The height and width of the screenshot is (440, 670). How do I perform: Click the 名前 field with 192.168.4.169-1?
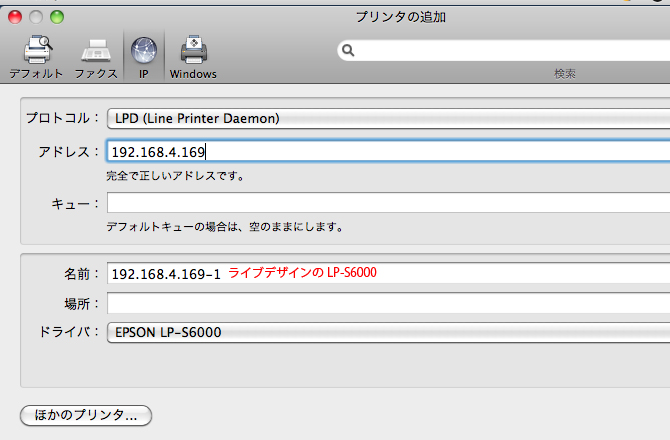point(388,273)
